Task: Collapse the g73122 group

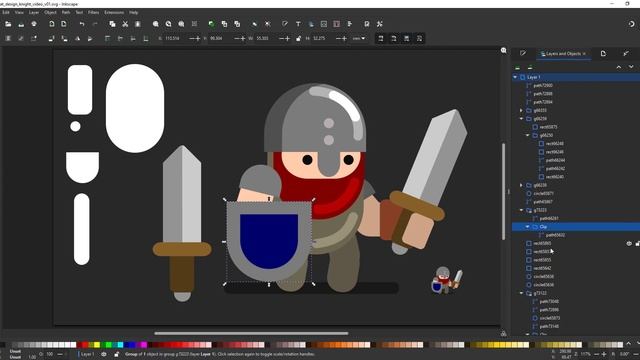Action: click(521, 293)
